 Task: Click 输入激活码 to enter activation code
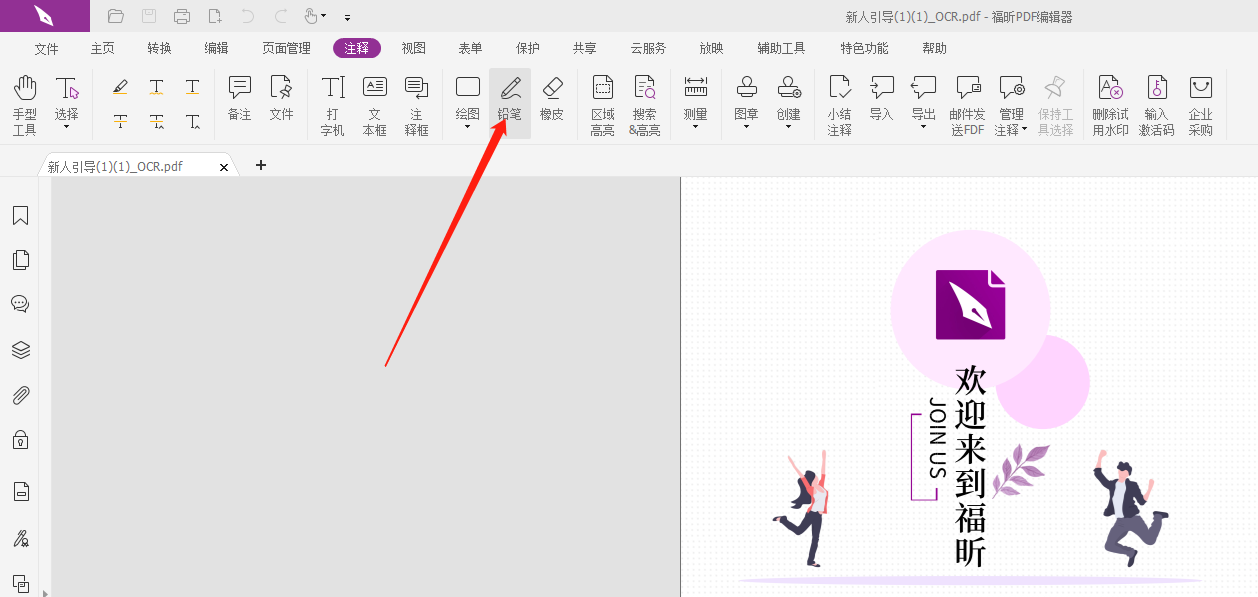tap(1155, 103)
